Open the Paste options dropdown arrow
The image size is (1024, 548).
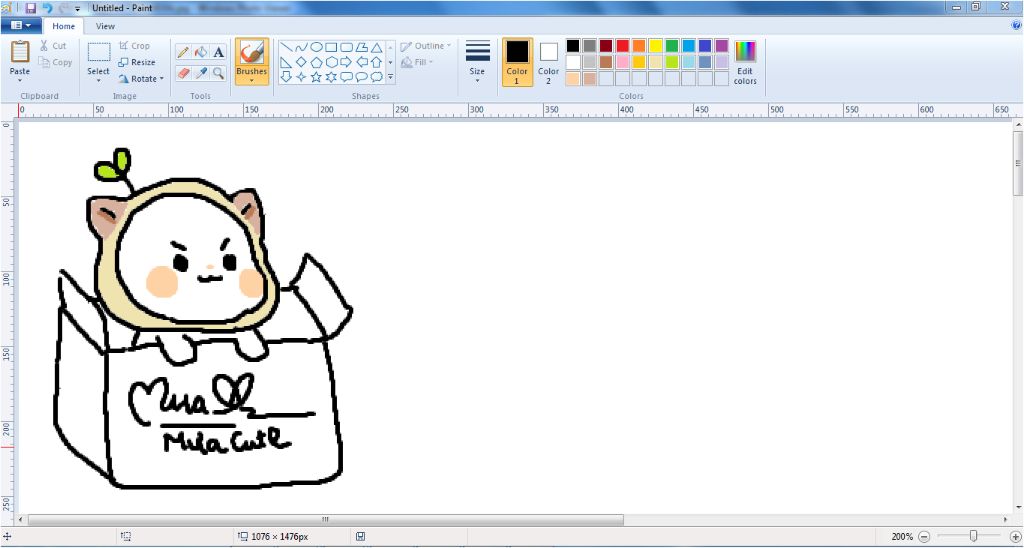(x=20, y=80)
